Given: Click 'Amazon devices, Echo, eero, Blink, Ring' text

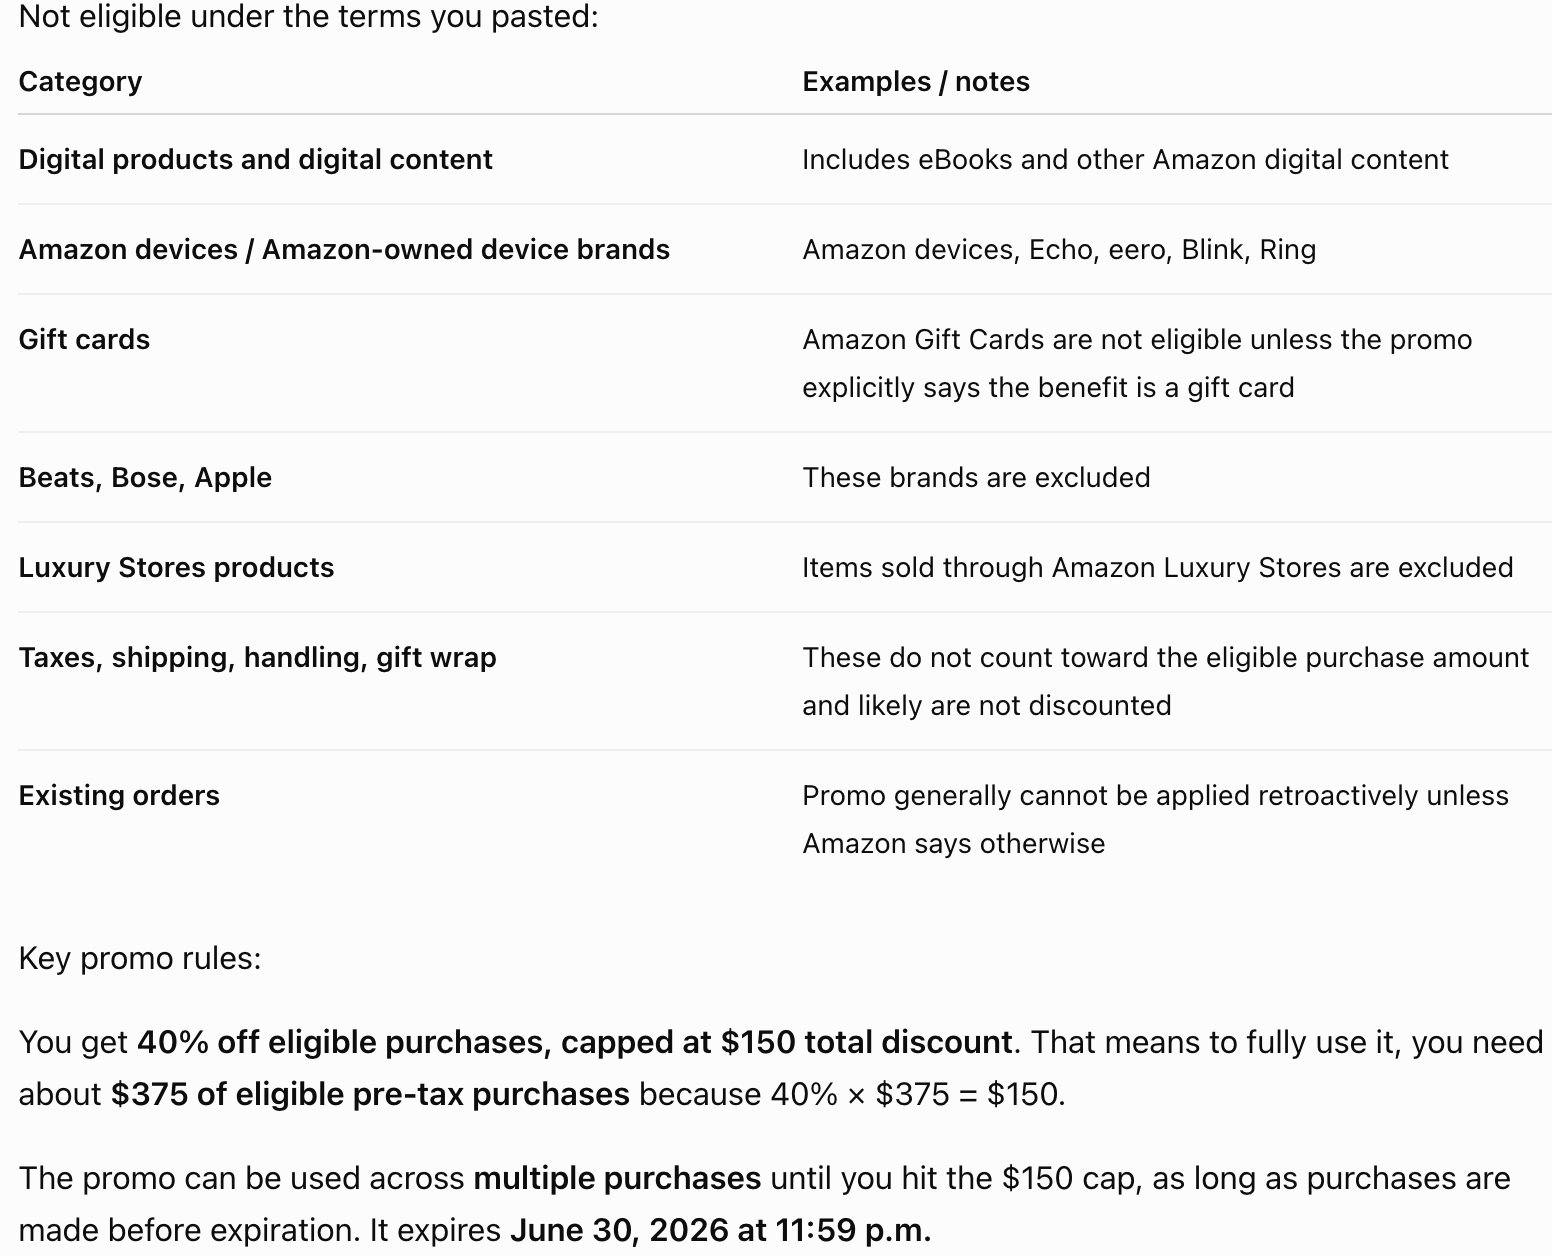Looking at the screenshot, I should pos(1059,250).
